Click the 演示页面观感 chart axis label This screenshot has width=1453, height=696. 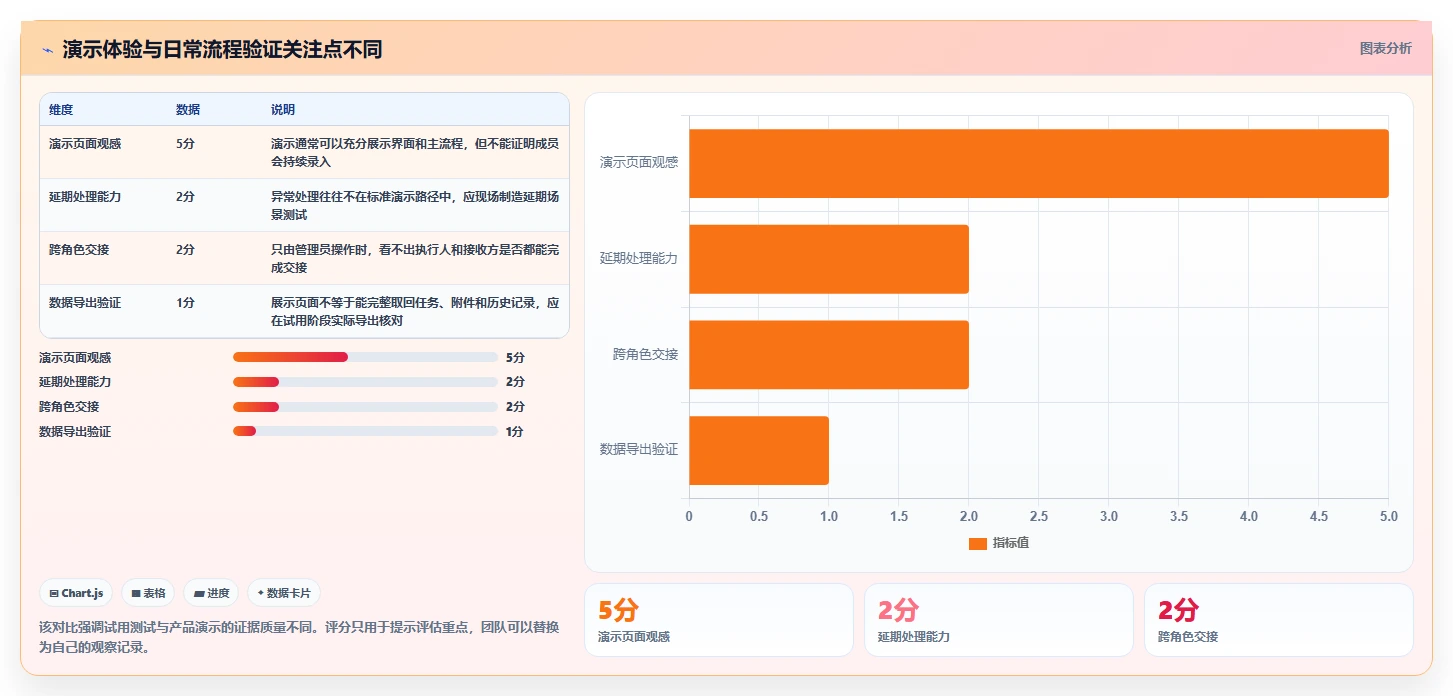639,162
